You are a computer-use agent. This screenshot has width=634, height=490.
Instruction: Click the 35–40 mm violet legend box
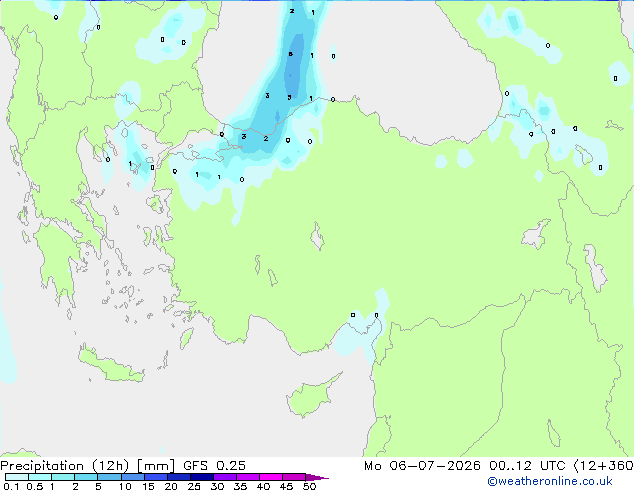tap(248, 477)
